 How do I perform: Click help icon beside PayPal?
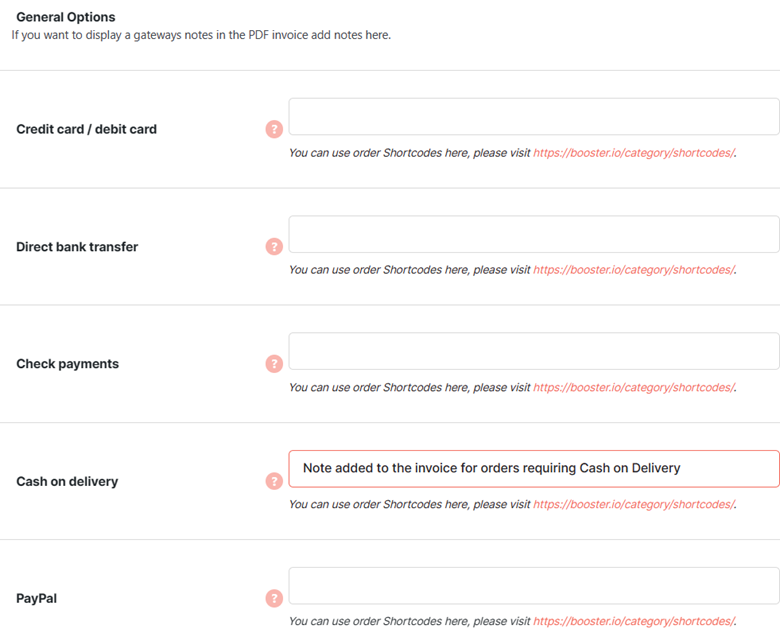(274, 598)
